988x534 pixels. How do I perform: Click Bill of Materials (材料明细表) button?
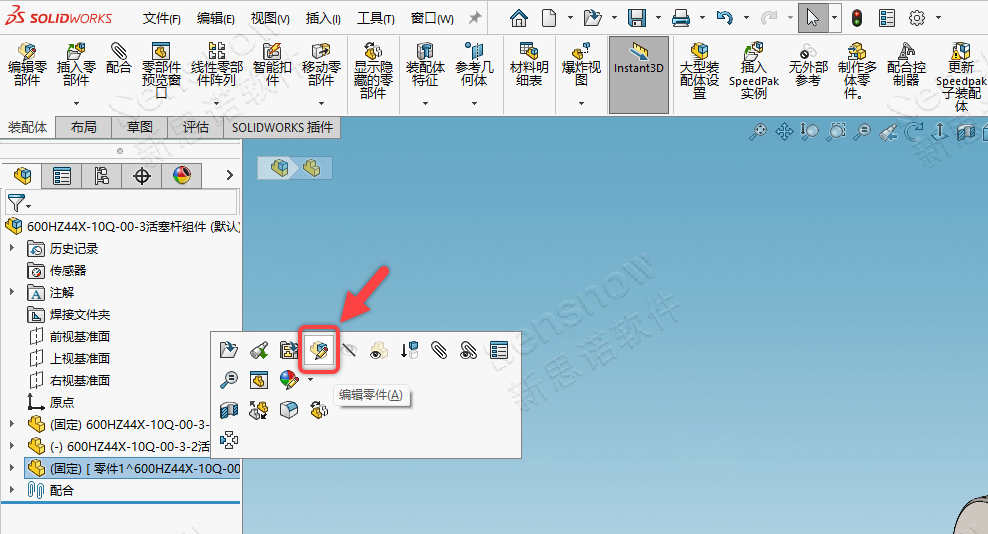pyautogui.click(x=528, y=64)
